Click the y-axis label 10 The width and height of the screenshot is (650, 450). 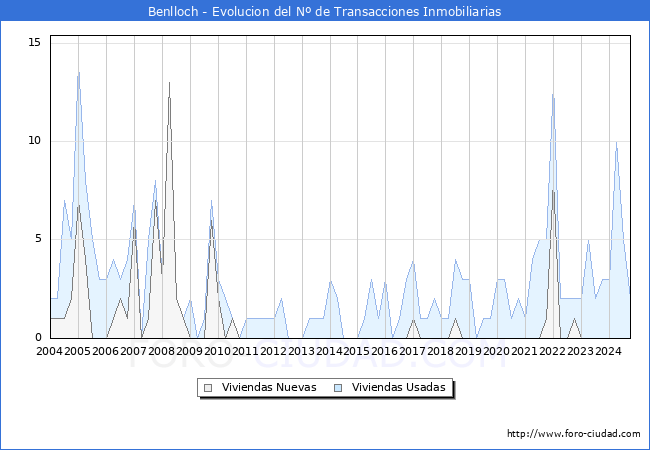pos(34,140)
